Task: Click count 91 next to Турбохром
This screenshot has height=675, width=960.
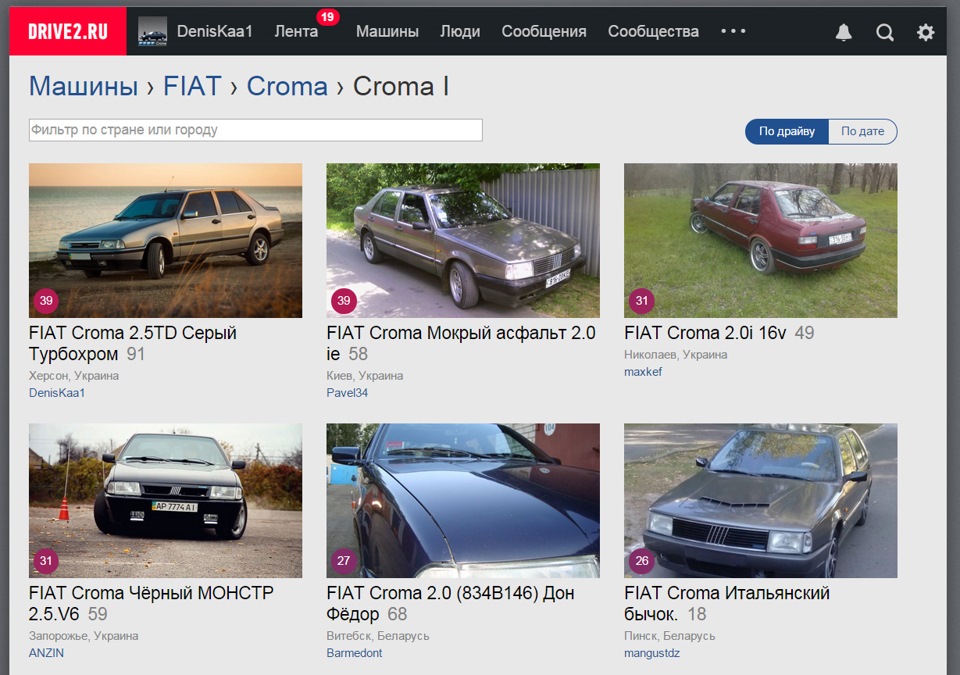Action: click(135, 354)
